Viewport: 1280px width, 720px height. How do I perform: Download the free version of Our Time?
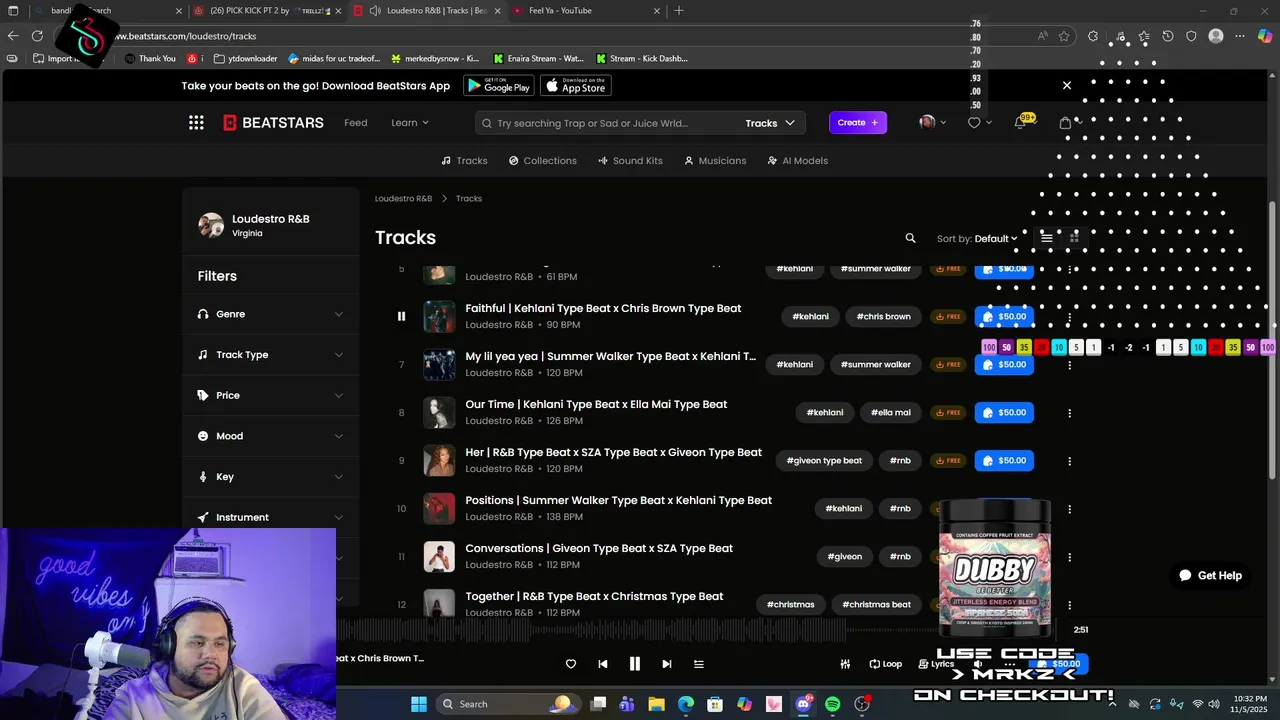pyautogui.click(x=947, y=413)
